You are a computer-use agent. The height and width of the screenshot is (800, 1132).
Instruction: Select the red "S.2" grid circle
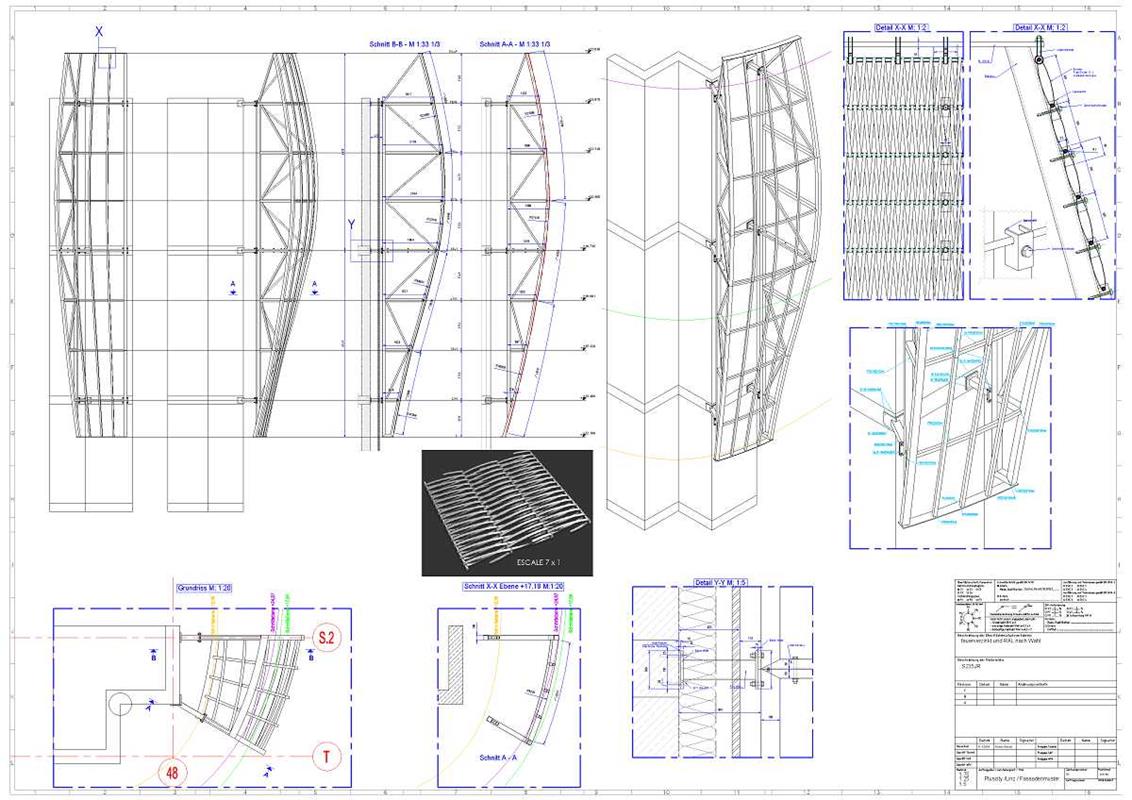325,638
